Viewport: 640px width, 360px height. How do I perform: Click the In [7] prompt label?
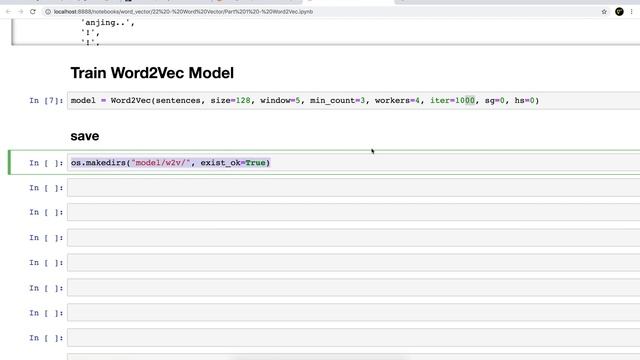point(46,100)
